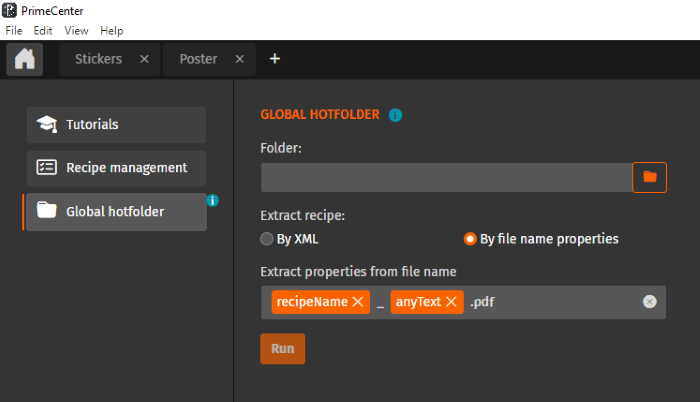Click inside the Folder path field
This screenshot has width=700, height=402.
coord(446,177)
